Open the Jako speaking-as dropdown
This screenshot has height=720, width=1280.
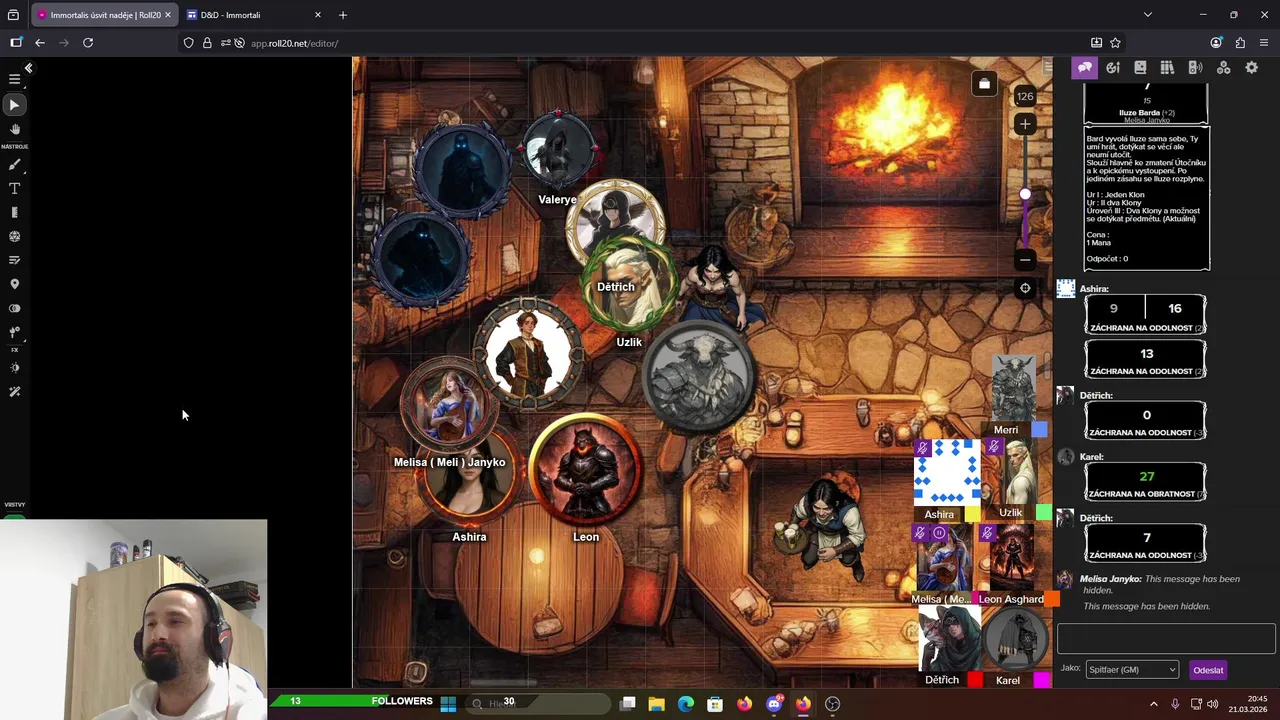click(x=1132, y=670)
